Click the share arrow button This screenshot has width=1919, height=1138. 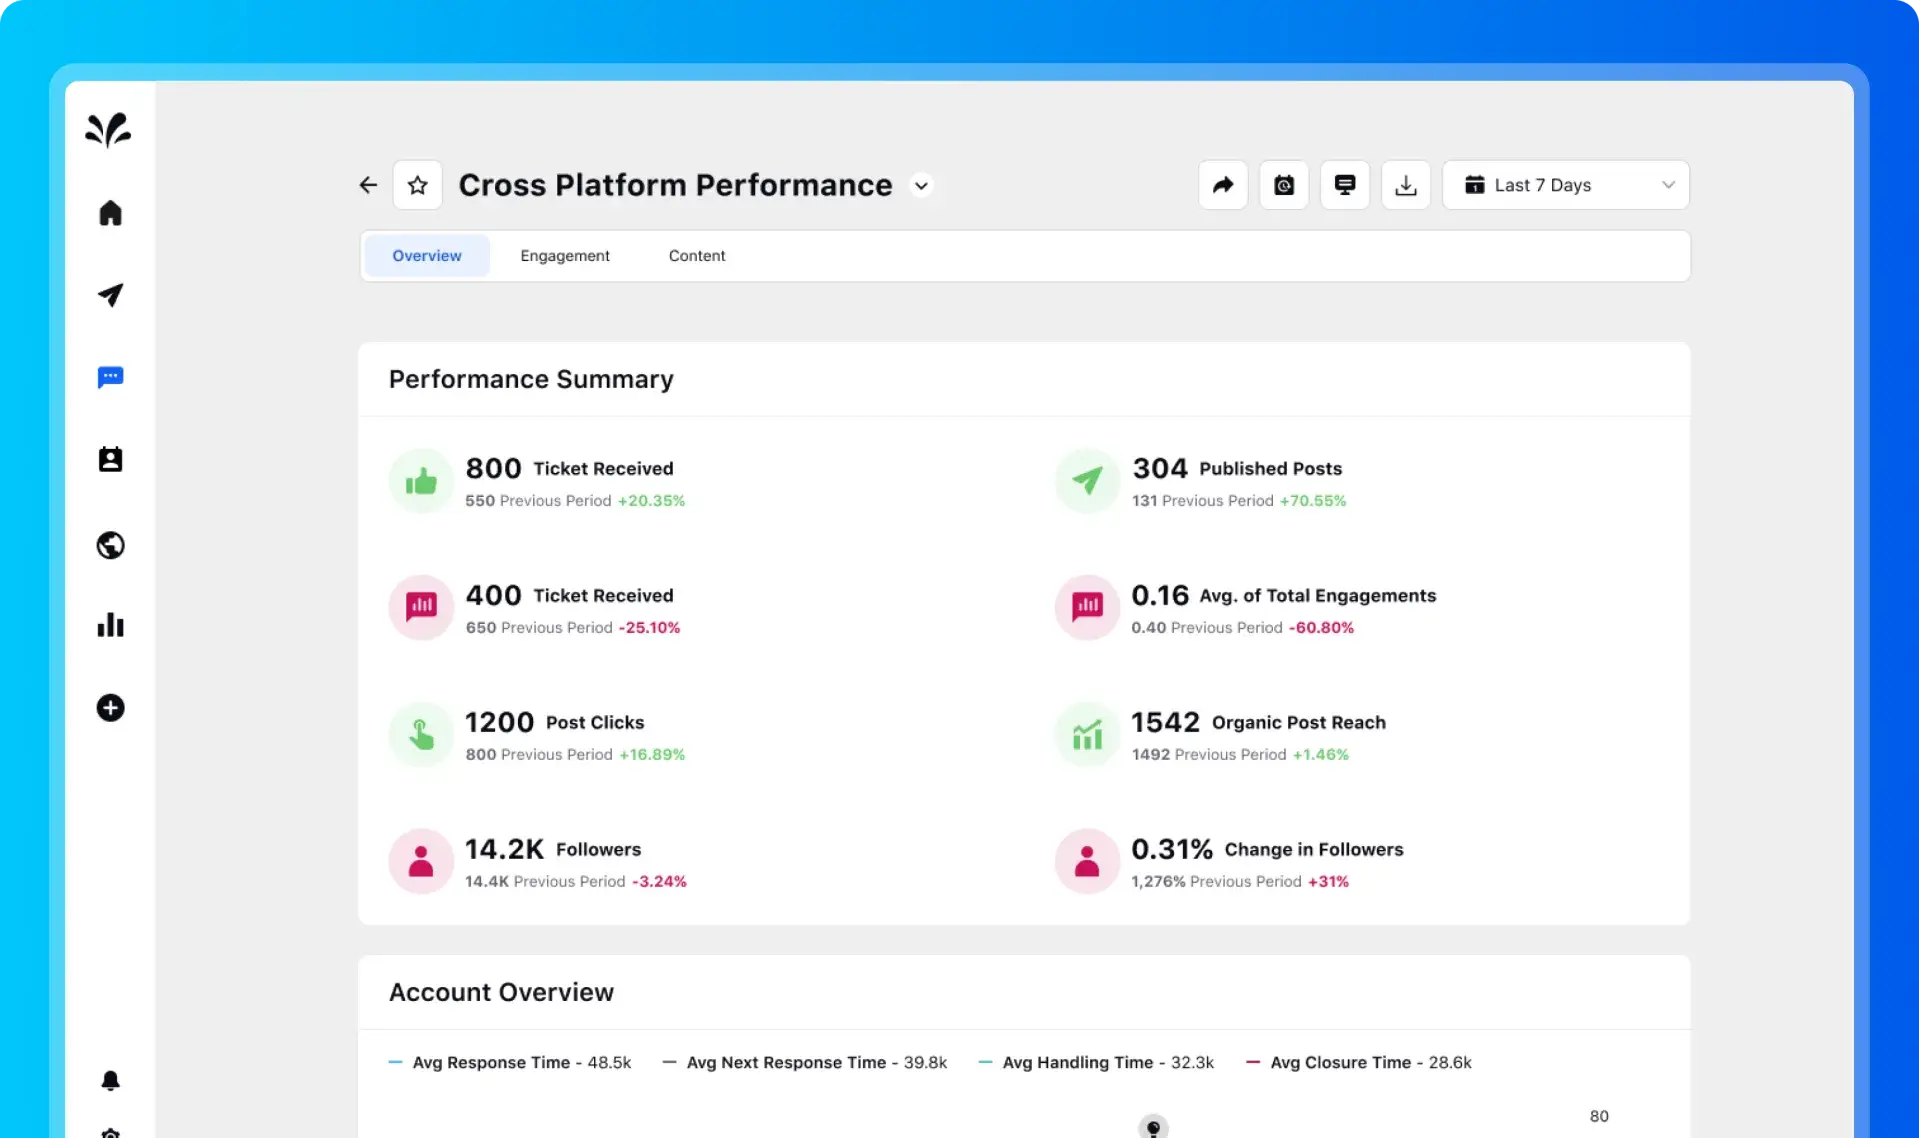coord(1223,185)
